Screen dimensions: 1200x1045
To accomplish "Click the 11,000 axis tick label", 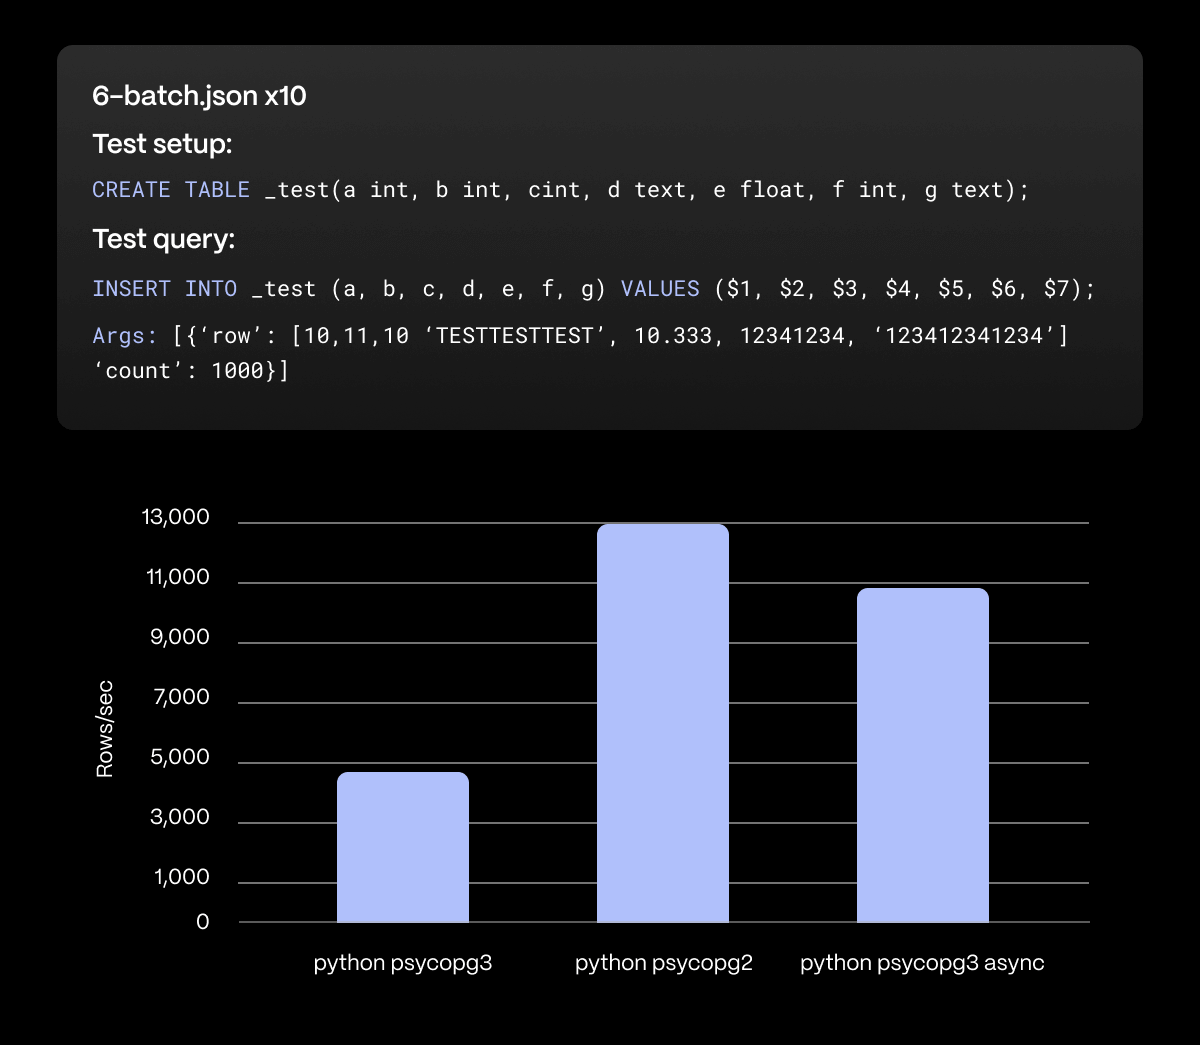I will click(x=178, y=577).
